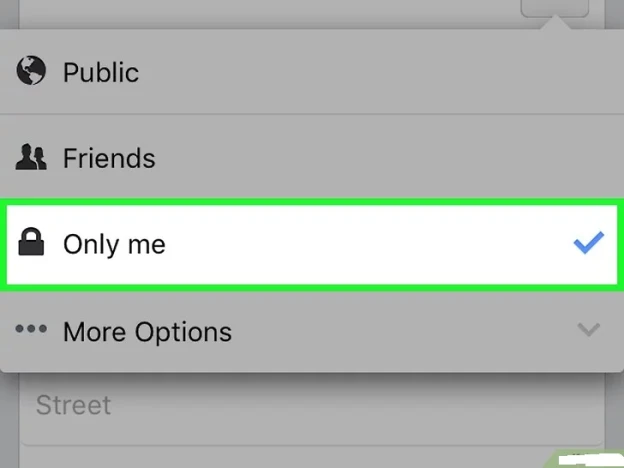The width and height of the screenshot is (624, 468).
Task: Click the two-people Friends icon
Action: (31, 157)
